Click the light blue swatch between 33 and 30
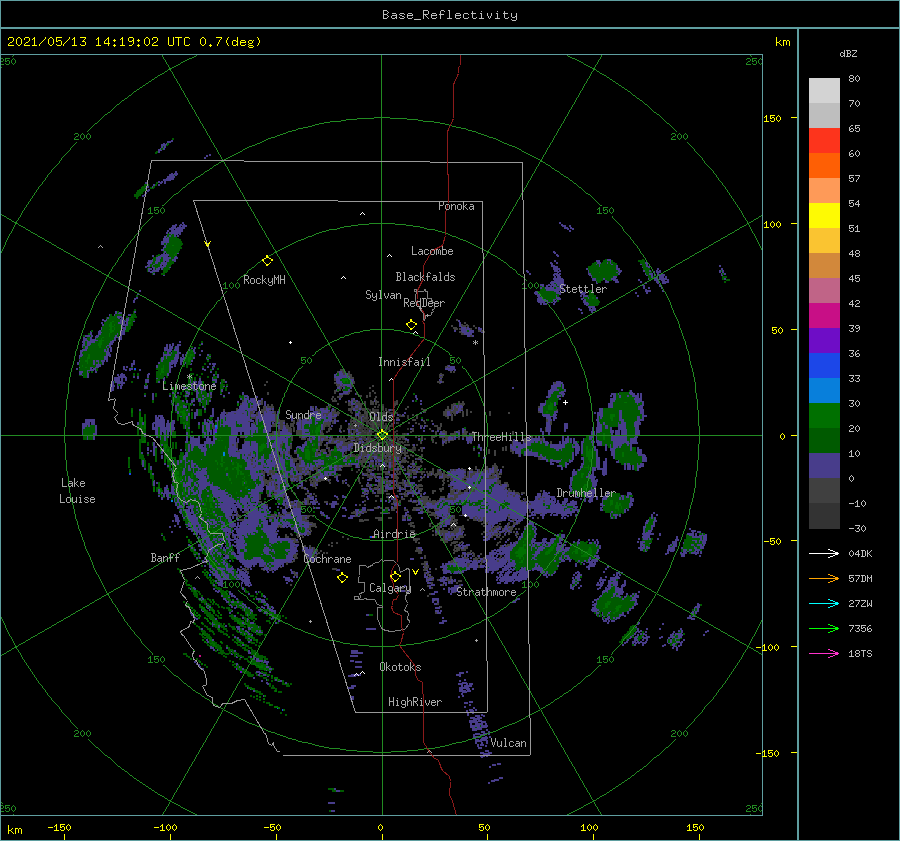Image resolution: width=900 pixels, height=841 pixels. tap(824, 390)
